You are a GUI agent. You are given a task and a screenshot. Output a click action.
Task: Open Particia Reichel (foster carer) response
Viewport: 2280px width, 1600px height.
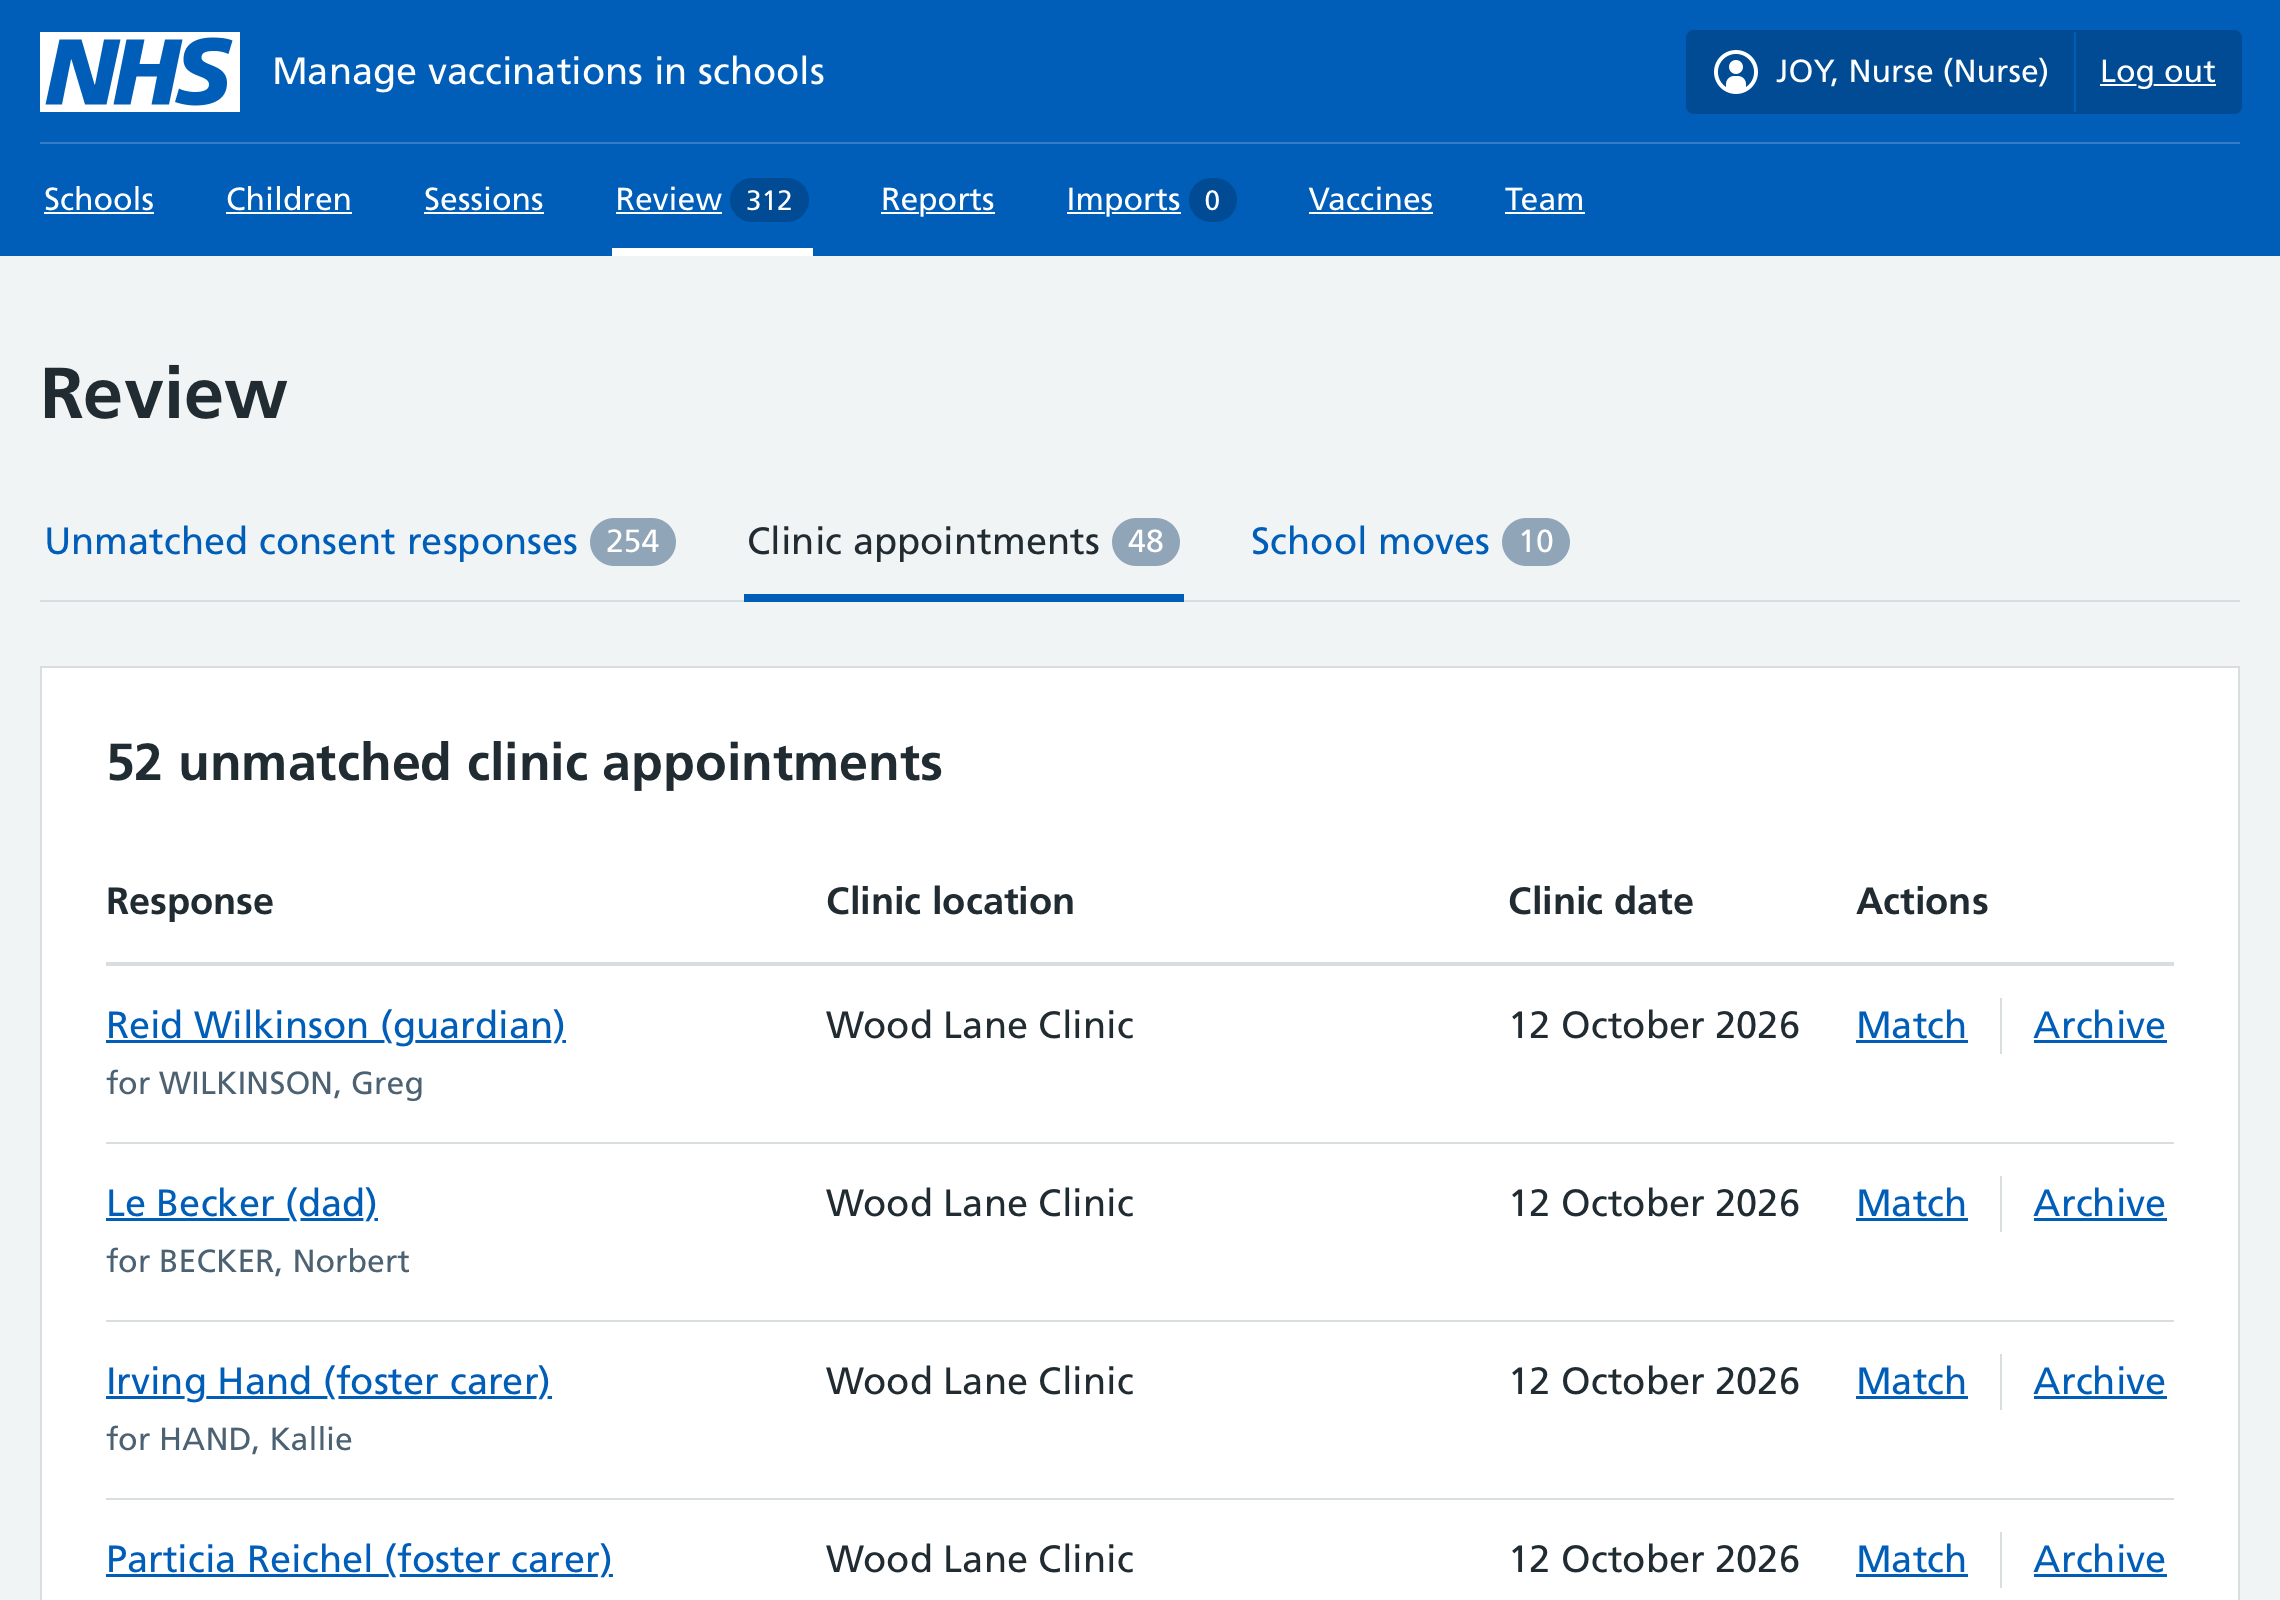pyautogui.click(x=360, y=1559)
